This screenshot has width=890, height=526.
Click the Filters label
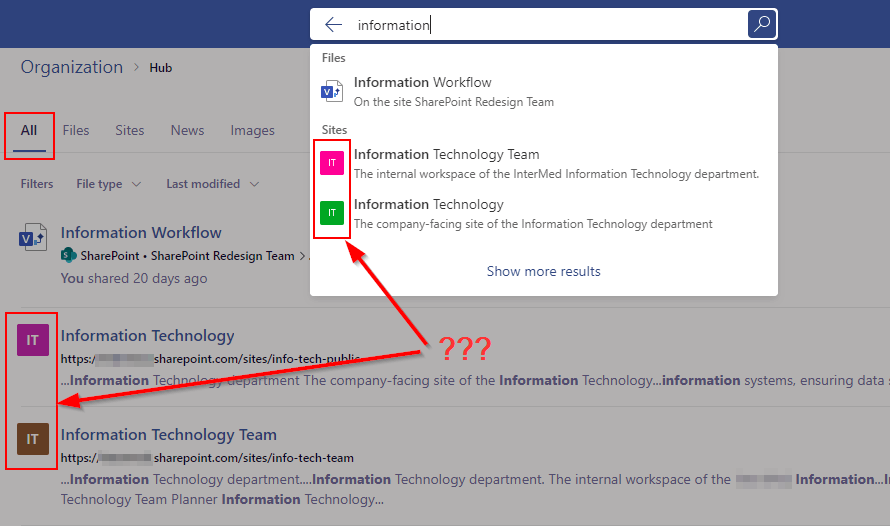[37, 184]
